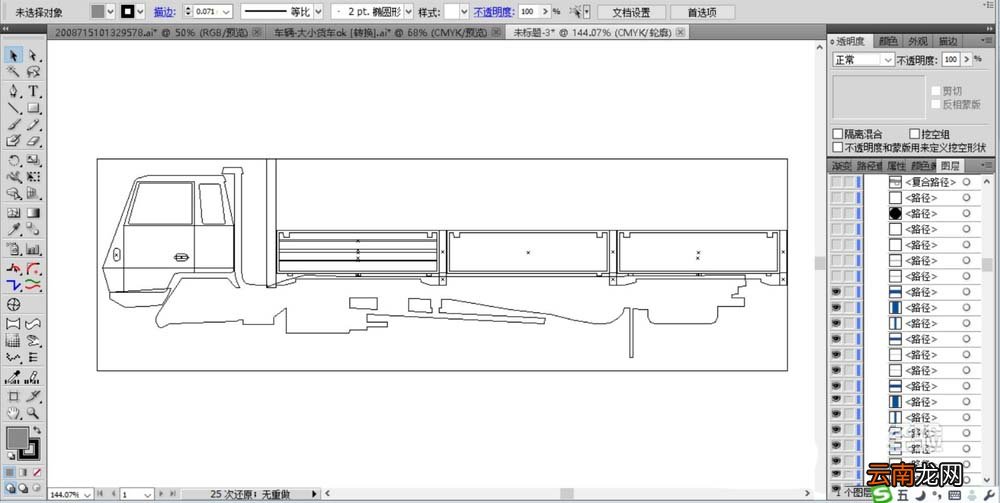Check the 剪切 checkbox

pyautogui.click(x=936, y=91)
